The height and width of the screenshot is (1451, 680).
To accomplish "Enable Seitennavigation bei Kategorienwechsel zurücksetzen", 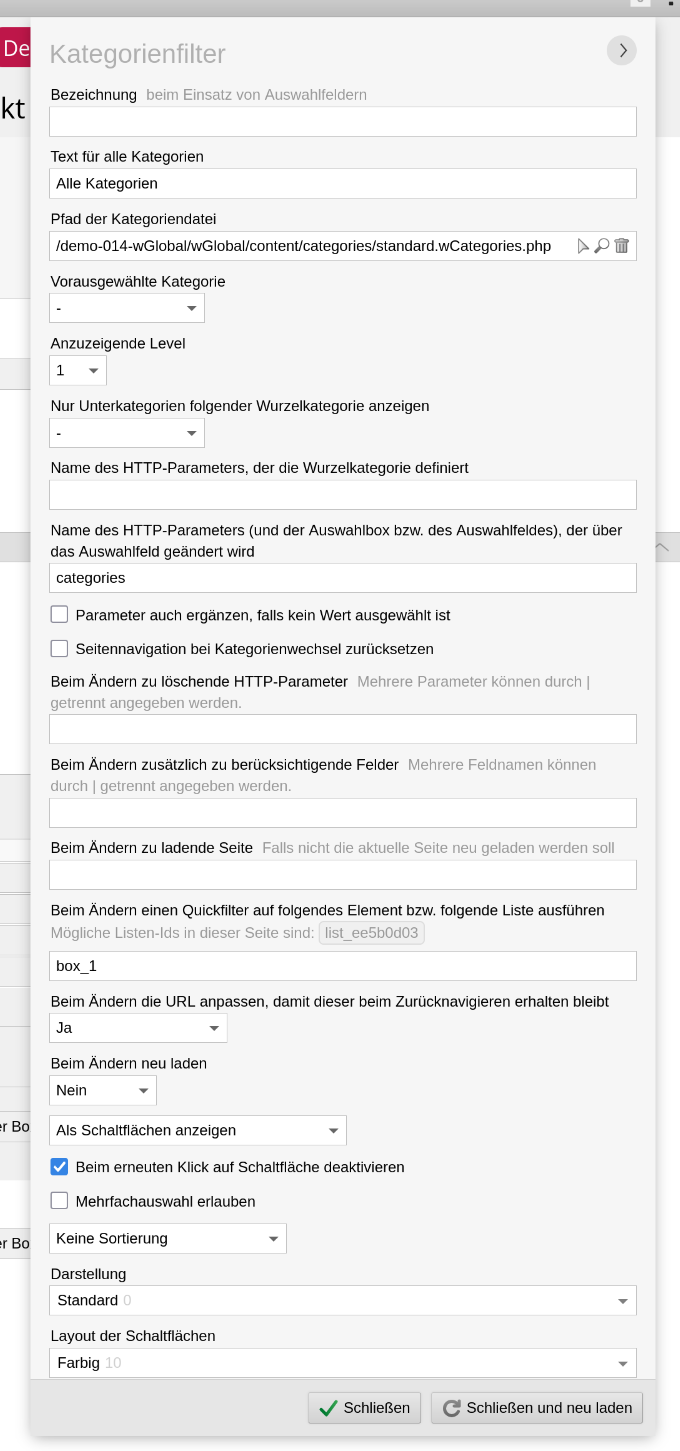I will (59, 649).
